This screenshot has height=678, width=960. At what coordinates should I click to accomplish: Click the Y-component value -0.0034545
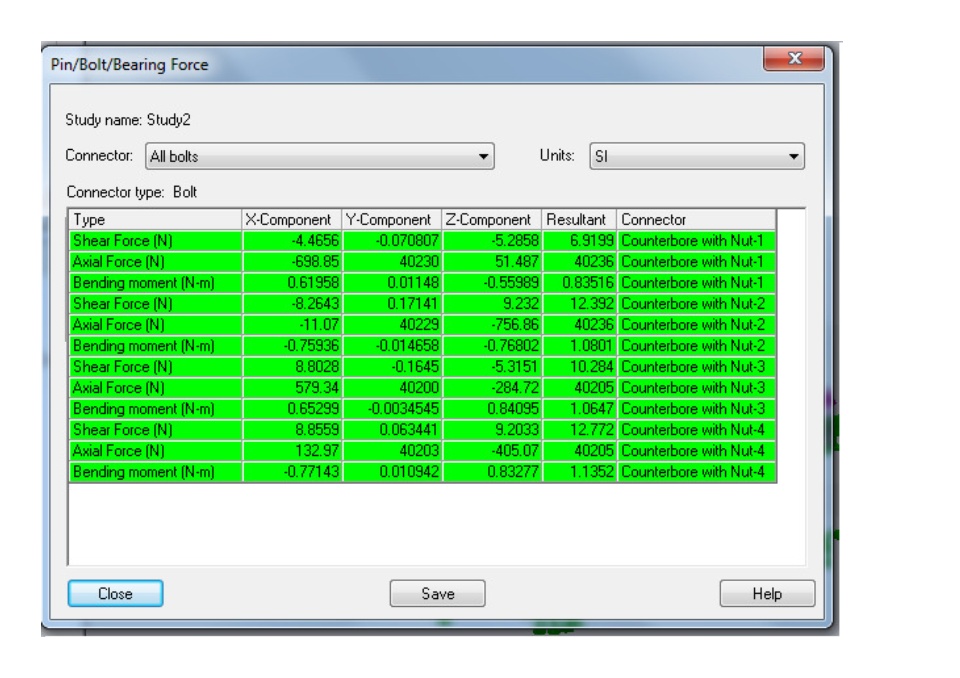403,409
